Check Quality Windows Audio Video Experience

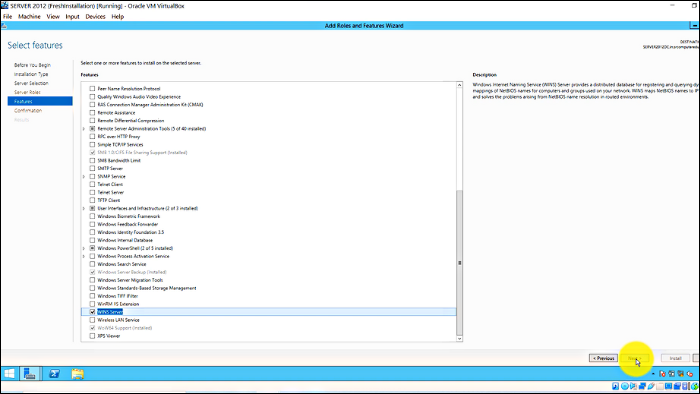(92, 97)
